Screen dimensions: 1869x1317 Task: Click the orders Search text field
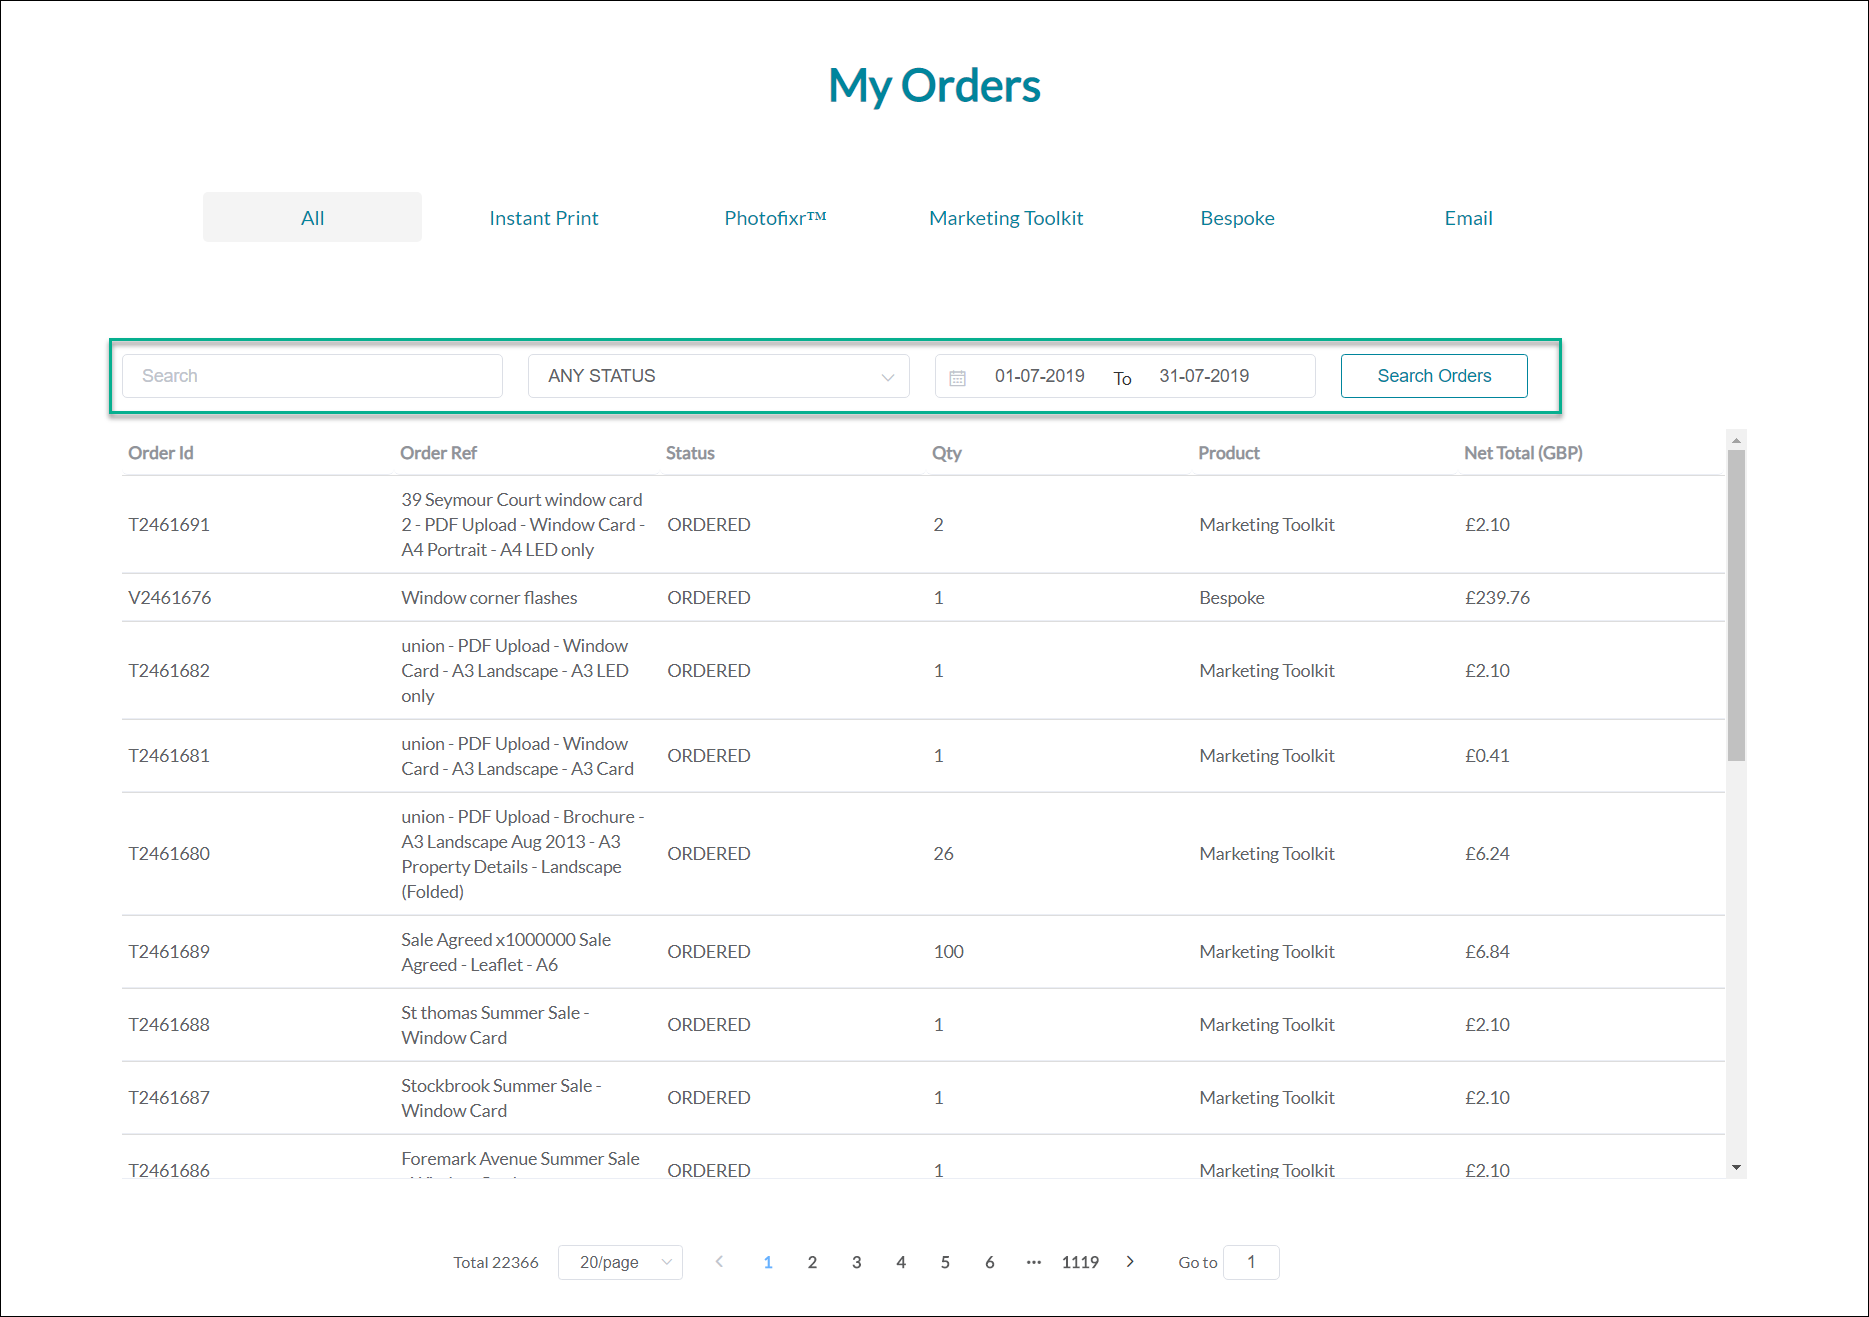(x=312, y=376)
